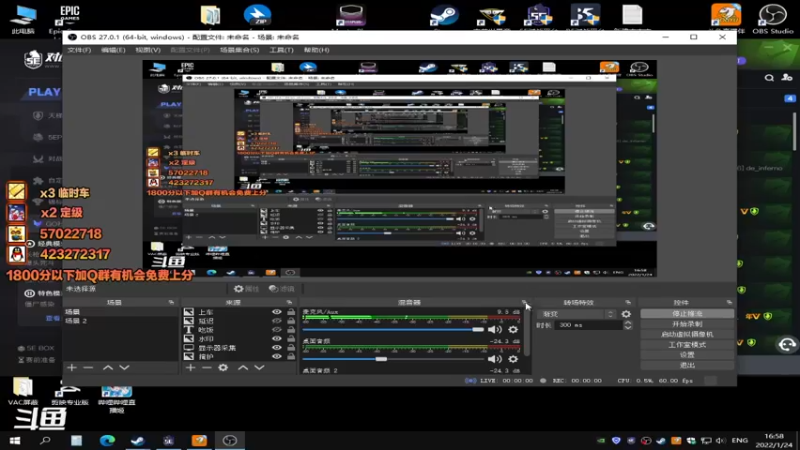Image resolution: width=800 pixels, height=450 pixels.
Task: Select the 显示器采集 source row
Action: [240, 347]
